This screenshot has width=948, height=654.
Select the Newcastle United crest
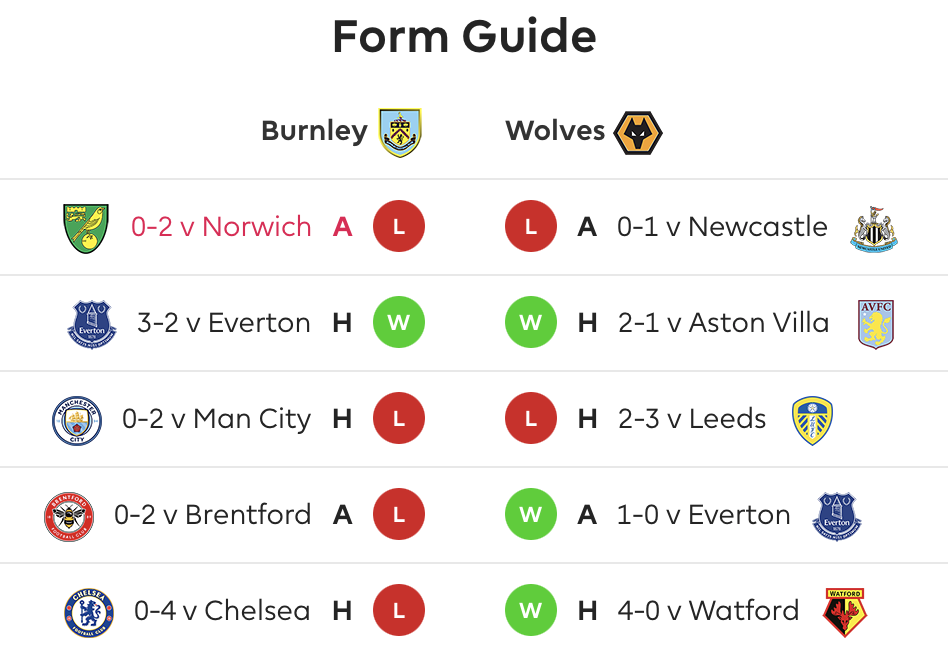(x=874, y=229)
